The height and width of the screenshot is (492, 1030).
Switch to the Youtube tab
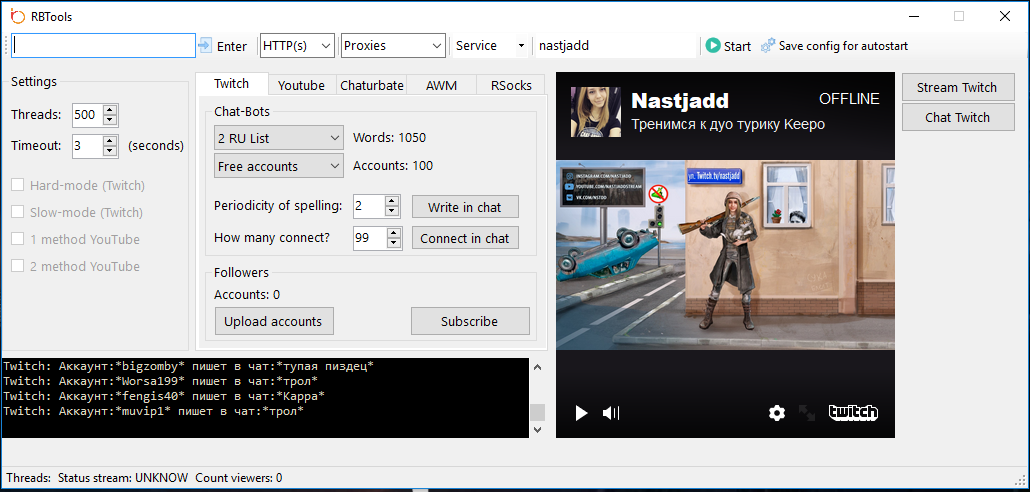pos(301,85)
